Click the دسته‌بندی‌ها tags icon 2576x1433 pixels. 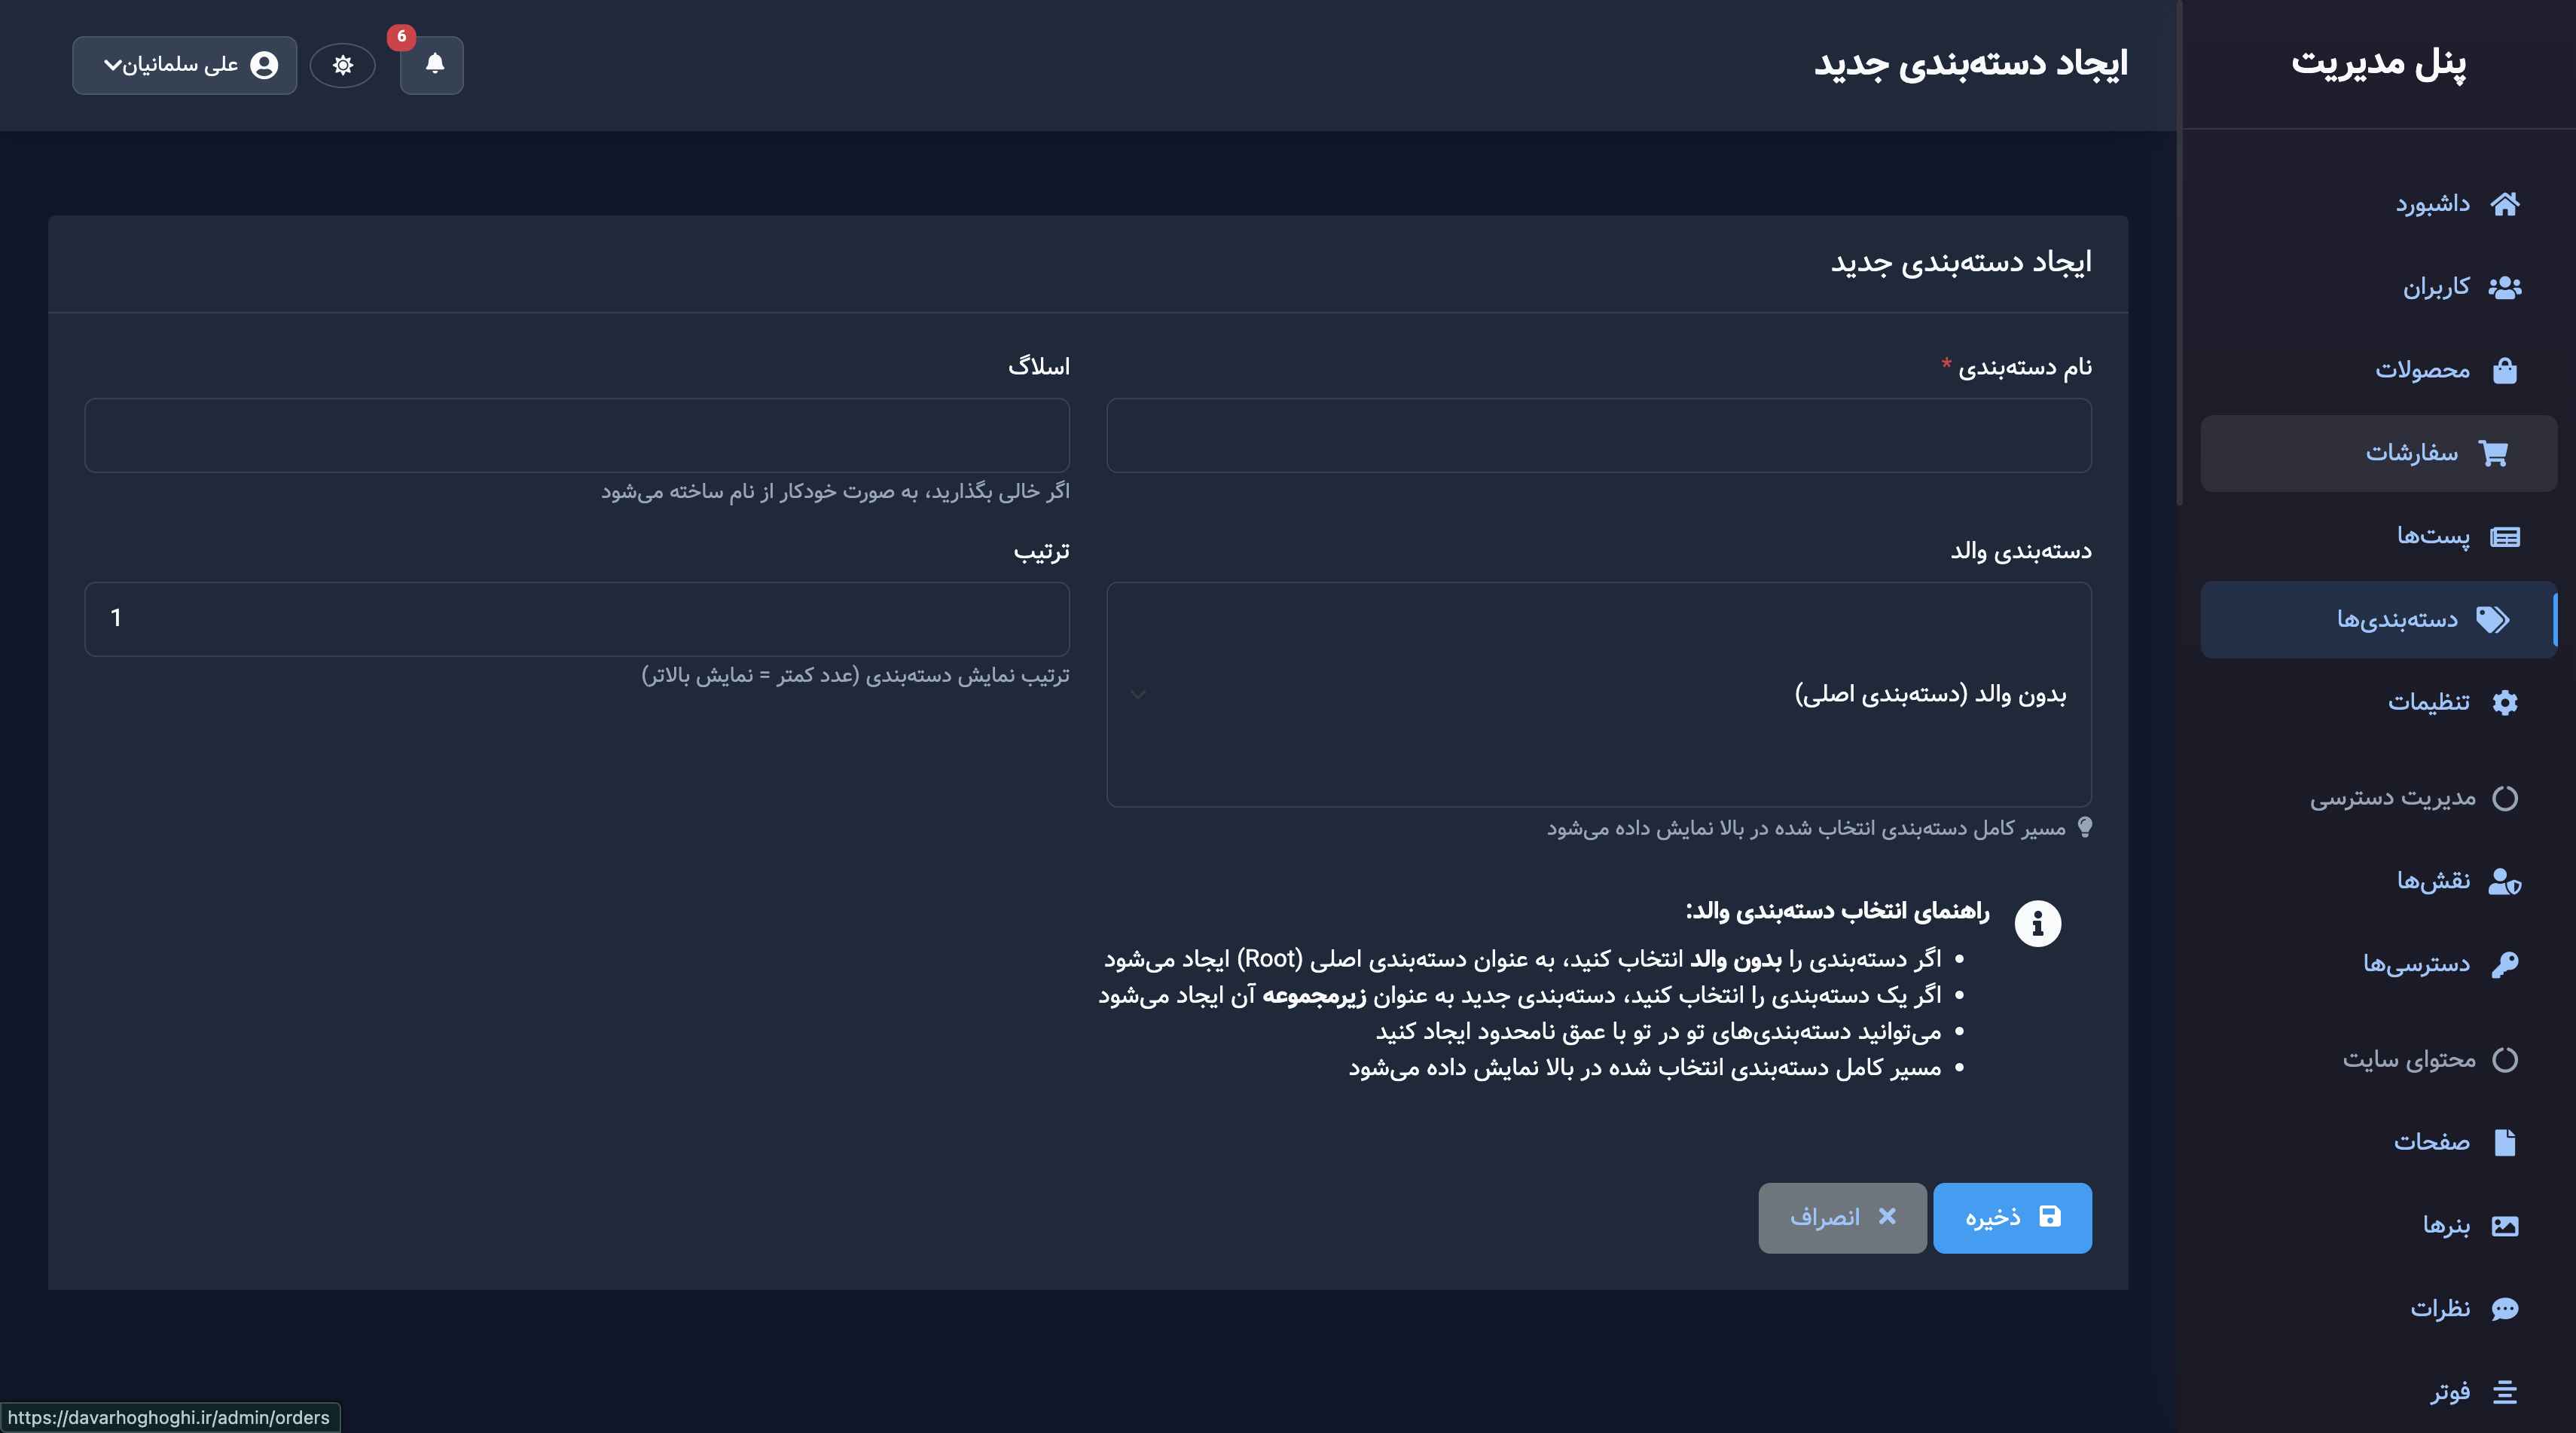[x=2492, y=619]
